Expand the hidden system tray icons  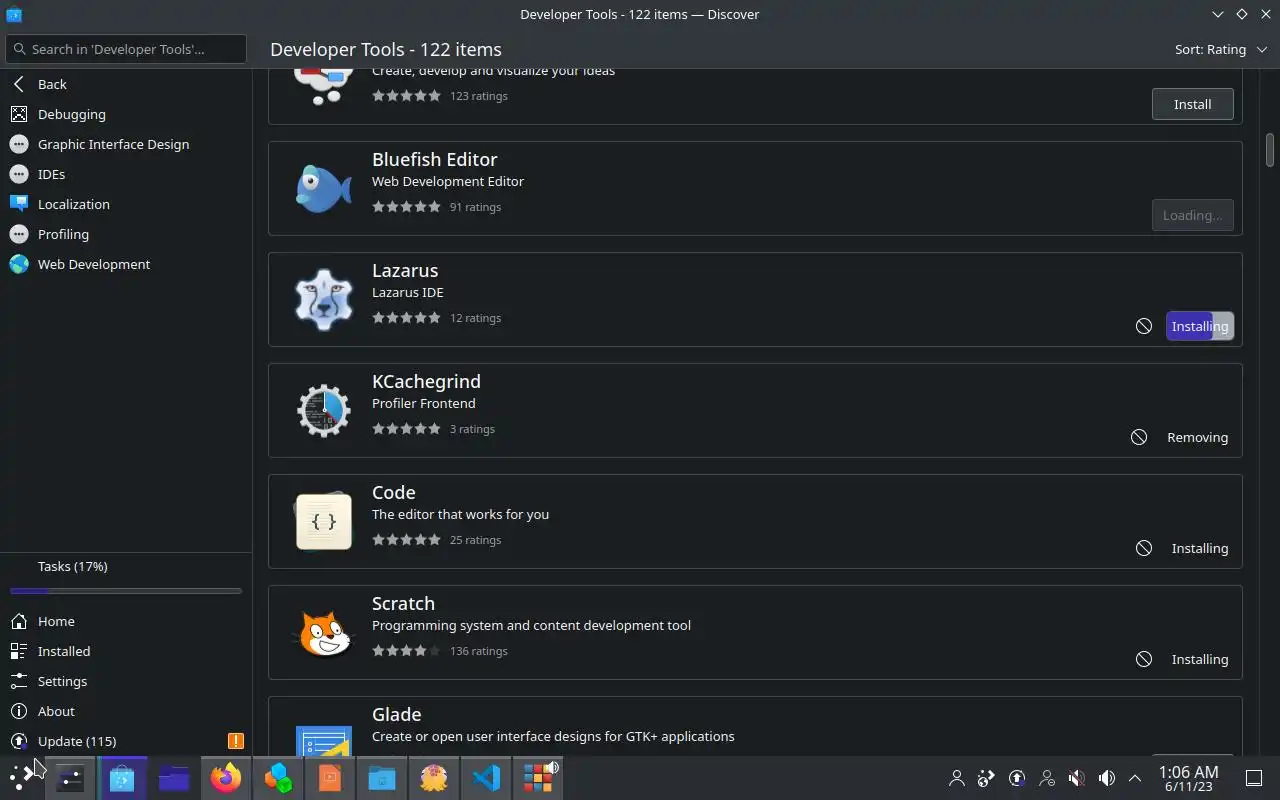coord(1135,778)
